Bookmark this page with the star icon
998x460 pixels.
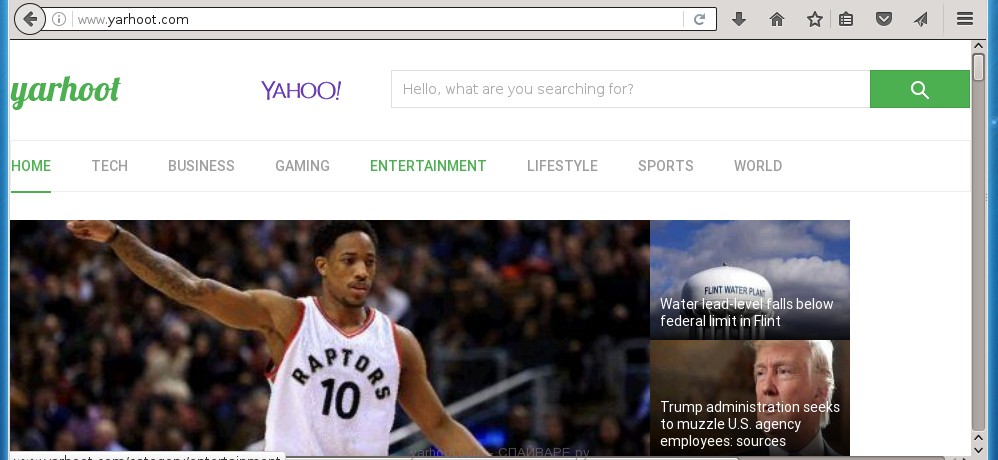tap(814, 19)
